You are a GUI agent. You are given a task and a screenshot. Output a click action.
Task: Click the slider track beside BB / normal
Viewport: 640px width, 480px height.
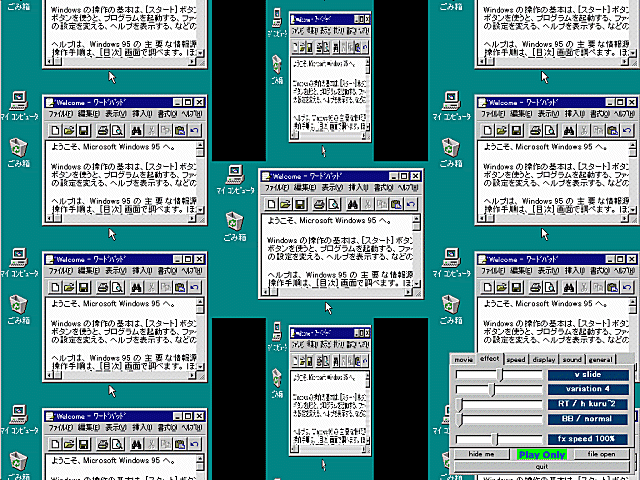[499, 419]
